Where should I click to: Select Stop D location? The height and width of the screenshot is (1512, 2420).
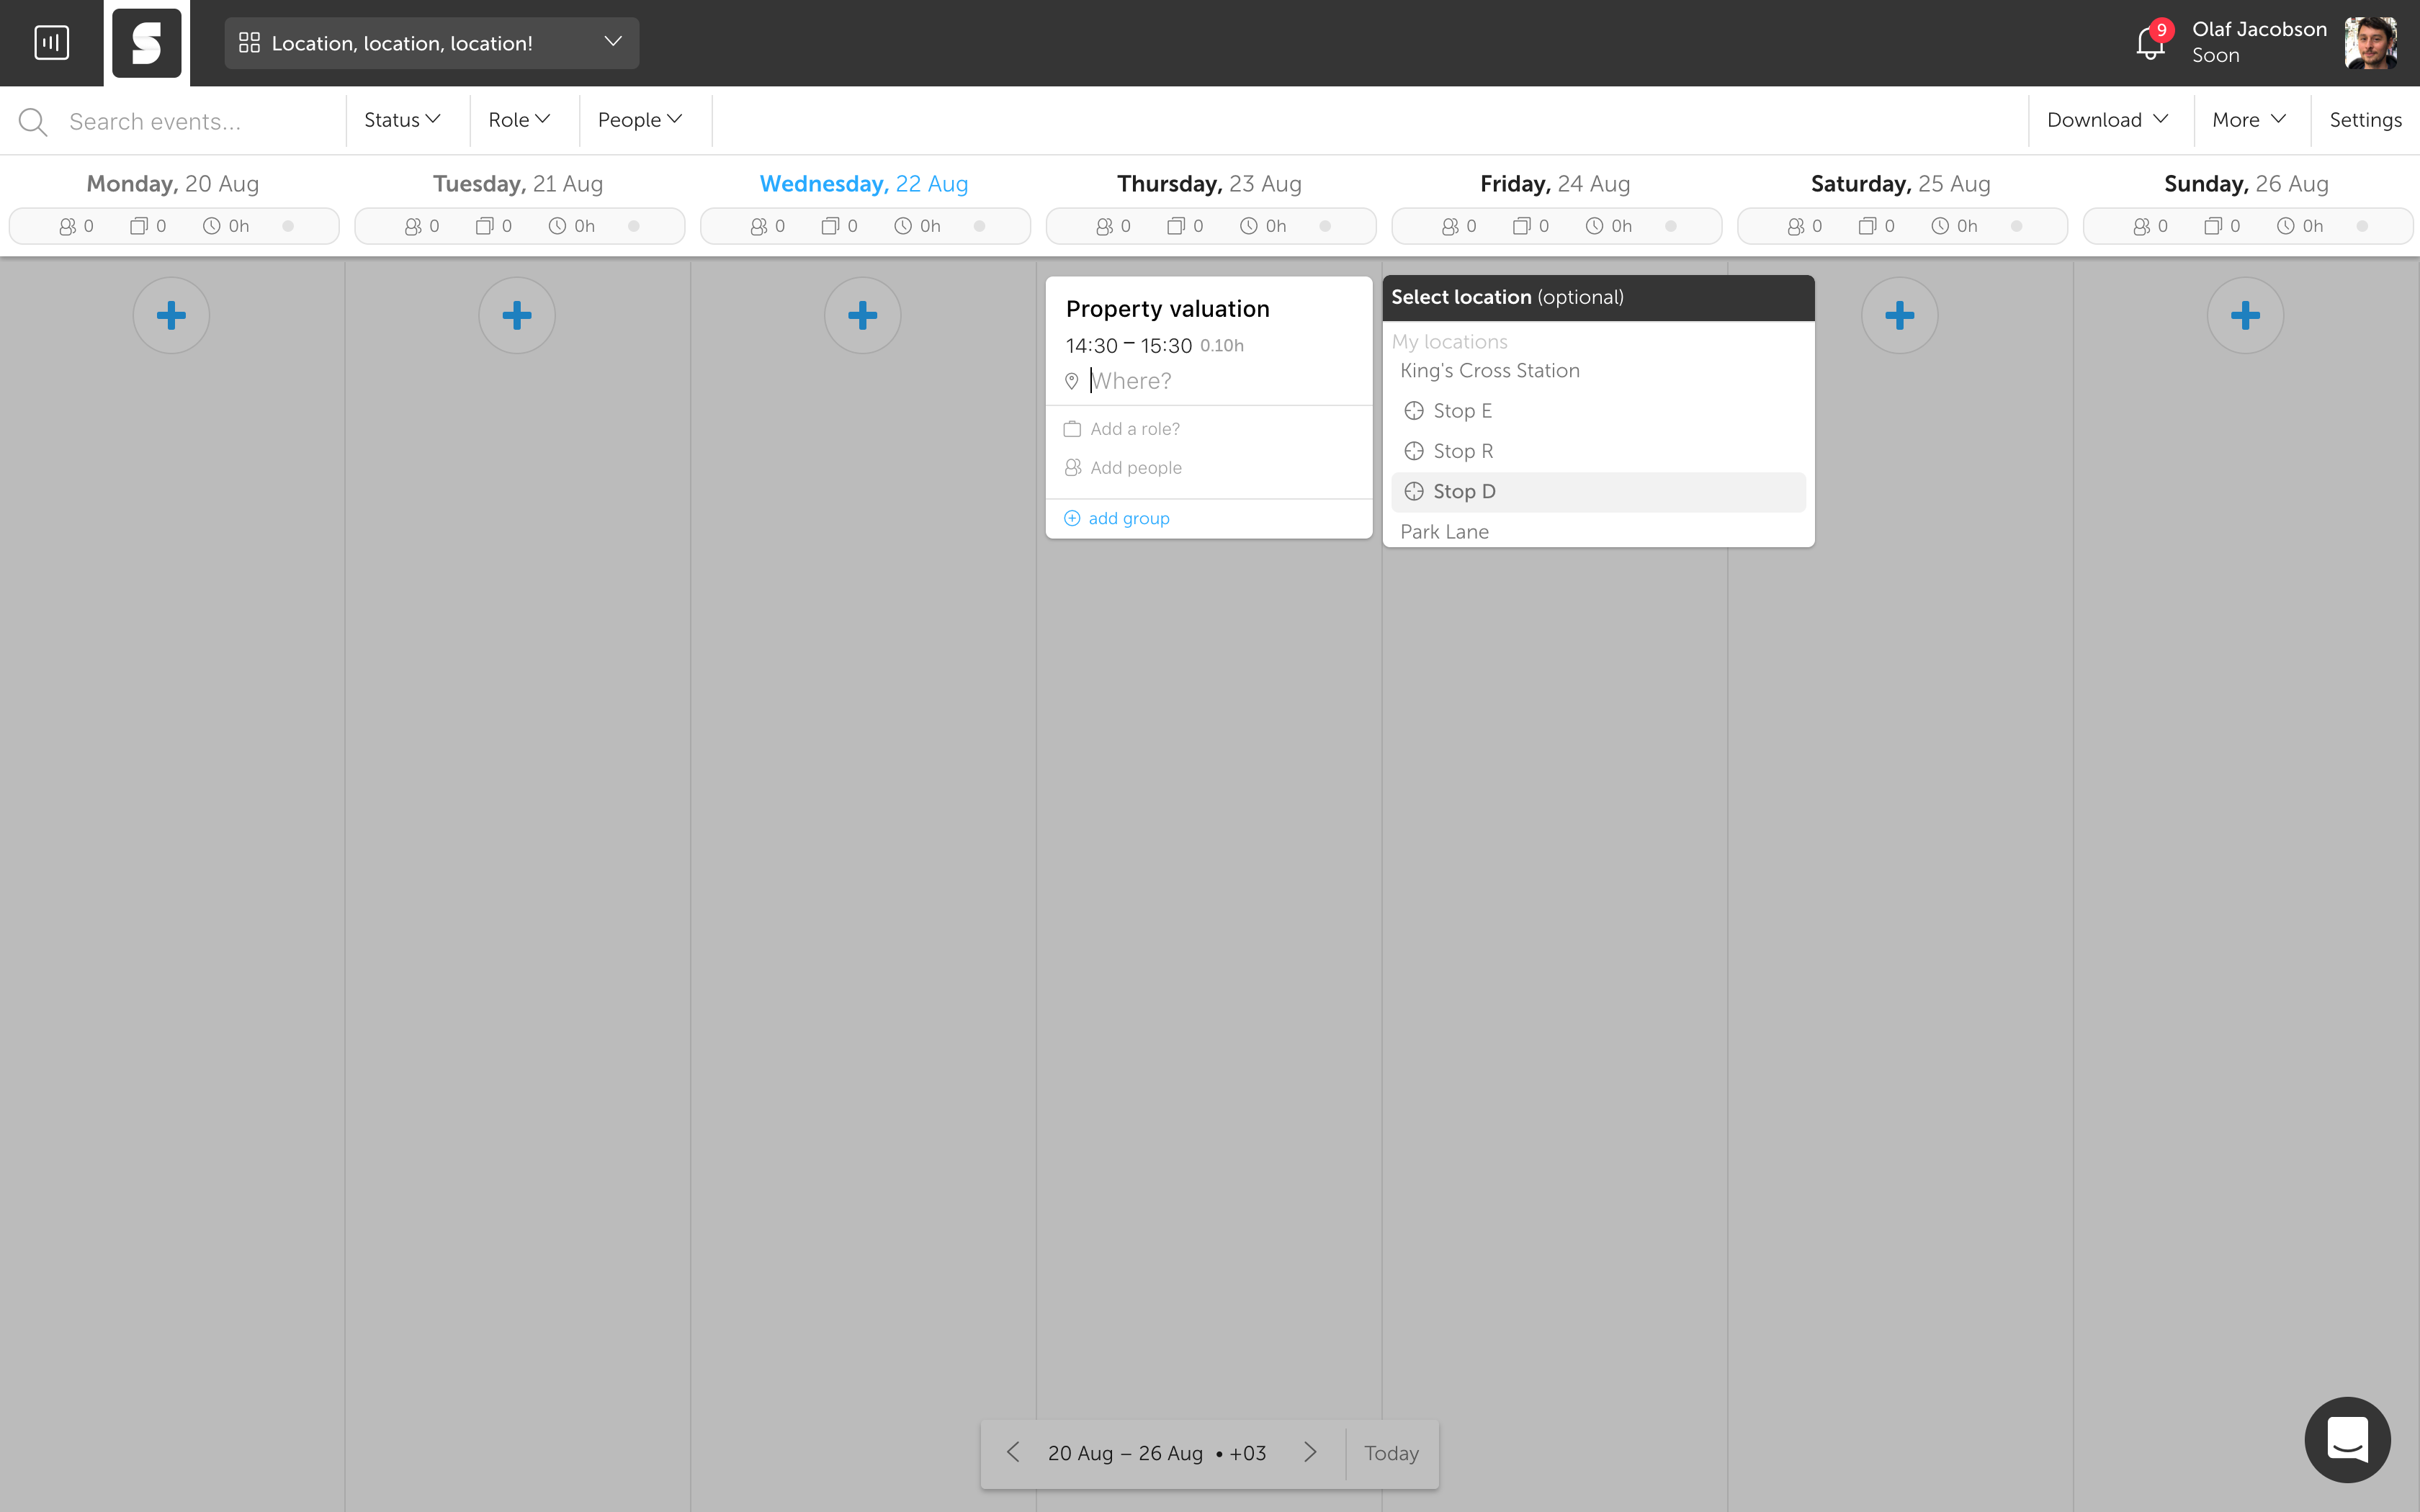click(x=1463, y=491)
